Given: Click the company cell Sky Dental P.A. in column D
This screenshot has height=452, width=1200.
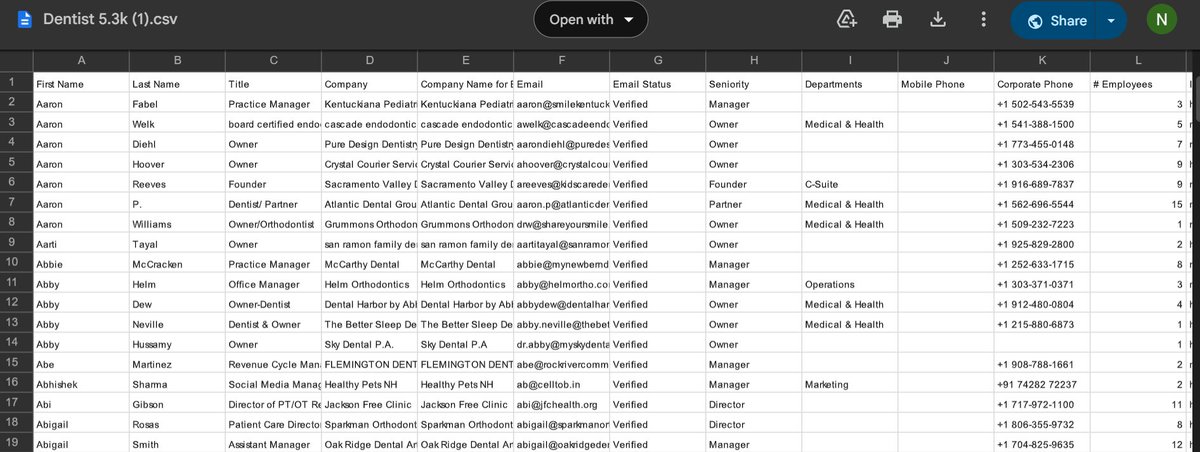Looking at the screenshot, I should click(369, 344).
